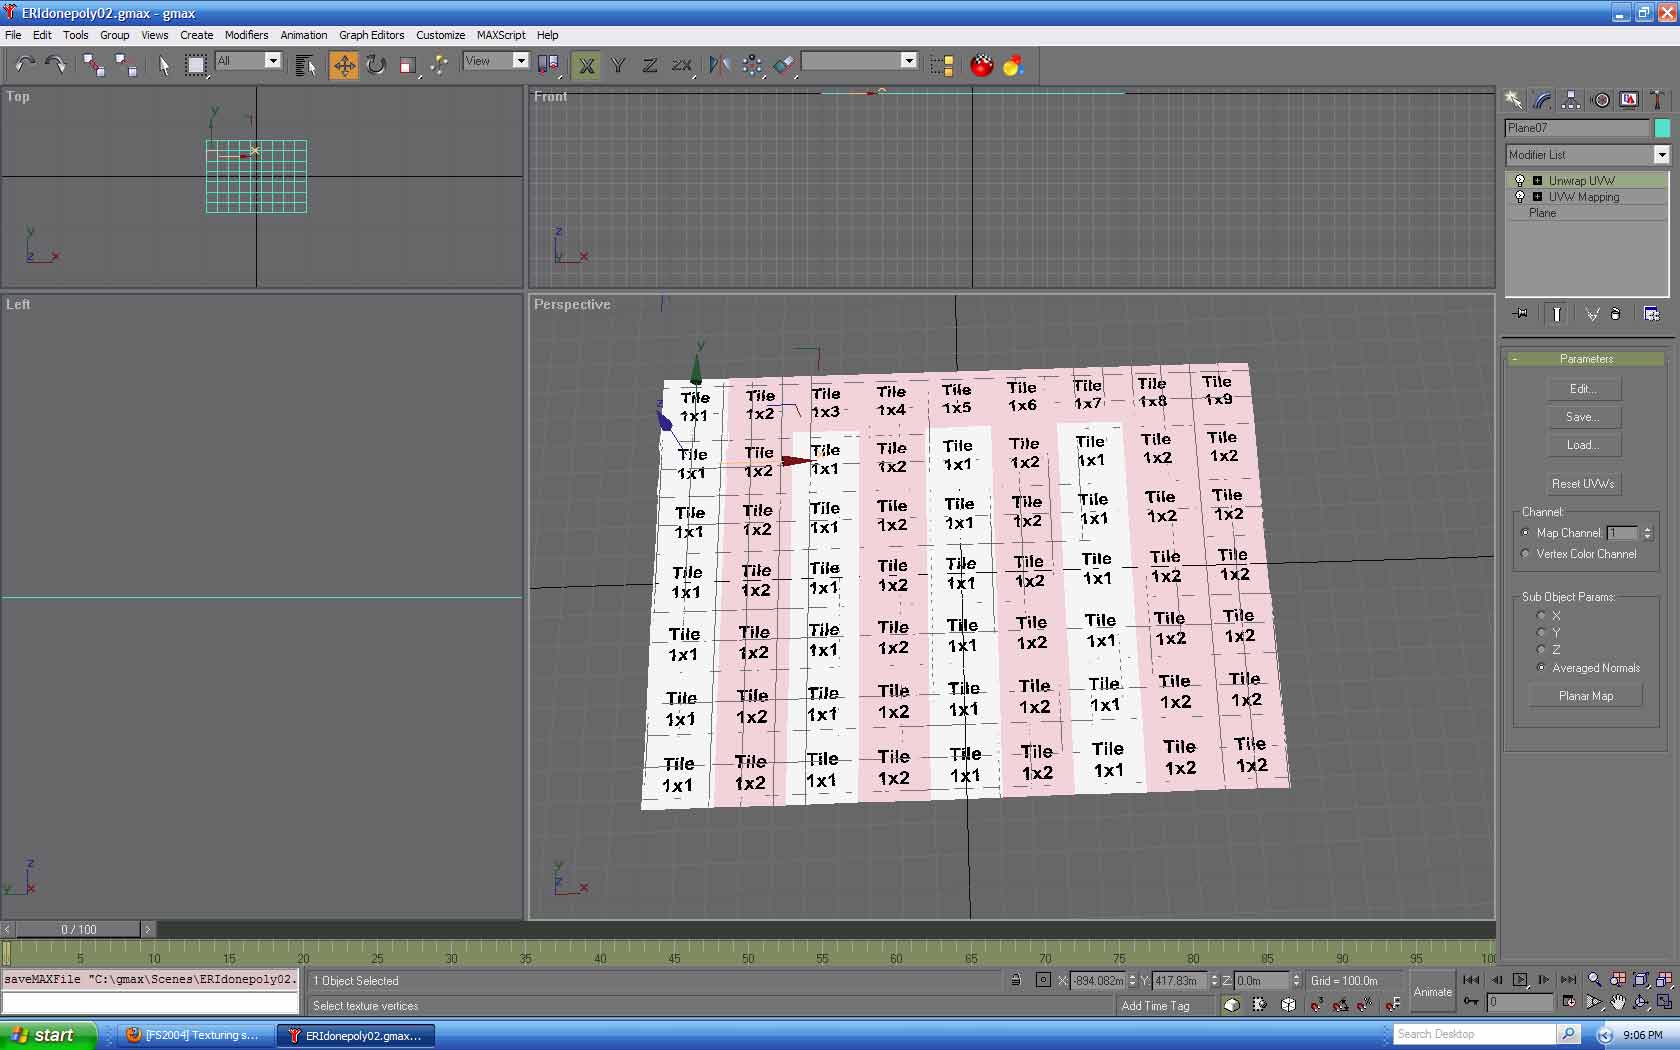Open the MAXScript menu
This screenshot has height=1050, width=1680.
pos(500,35)
